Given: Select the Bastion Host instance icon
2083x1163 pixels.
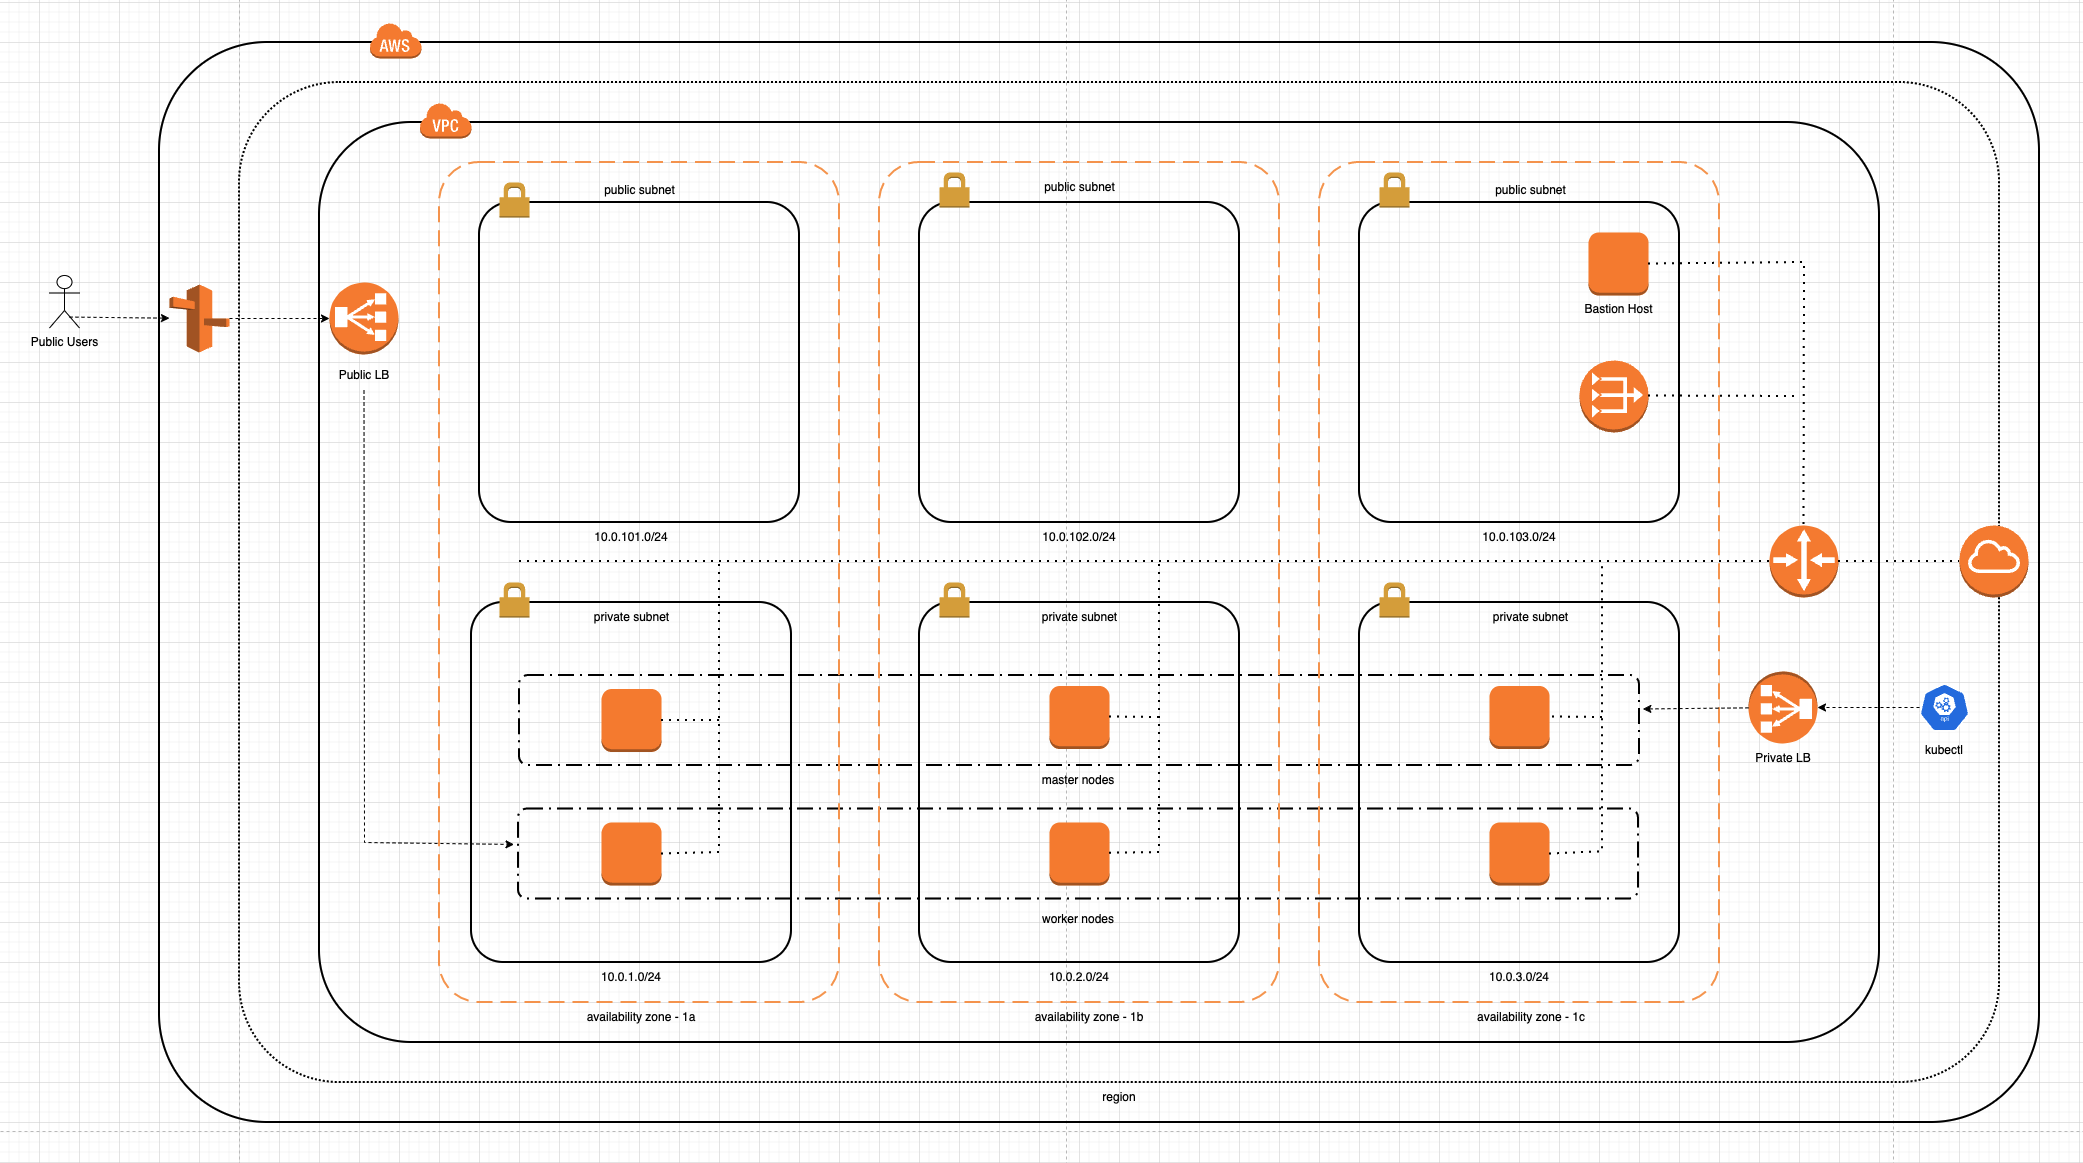Looking at the screenshot, I should point(1618,263).
